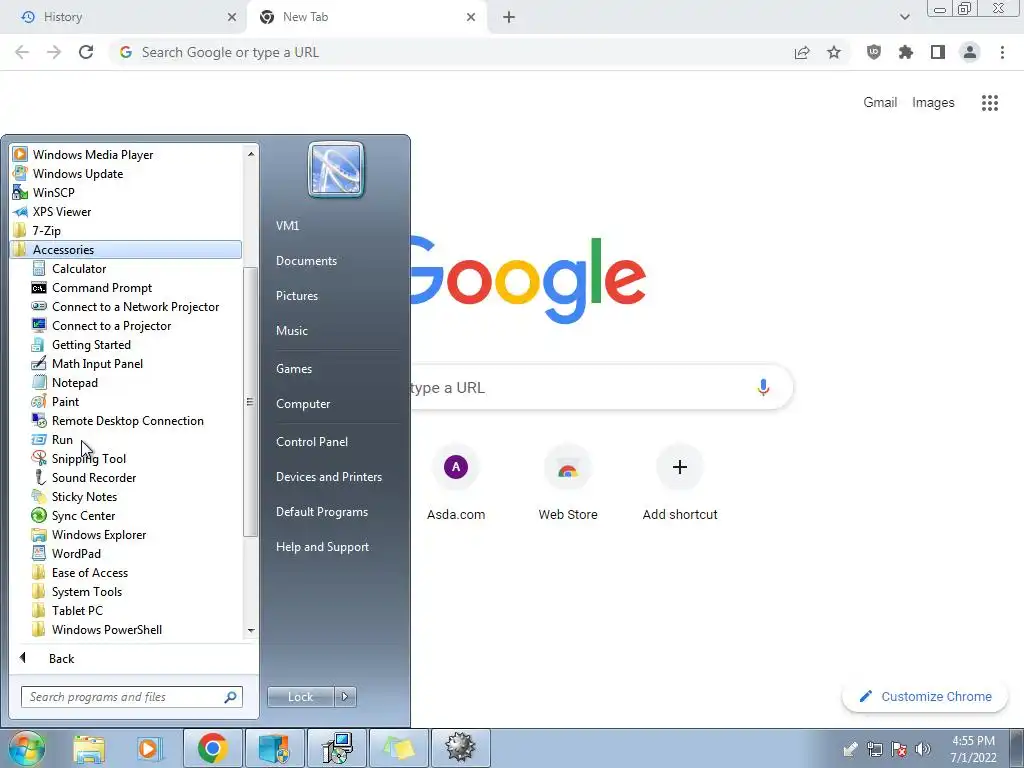This screenshot has height=768, width=1024.
Task: Launch Math Input Panel
Action: click(97, 363)
